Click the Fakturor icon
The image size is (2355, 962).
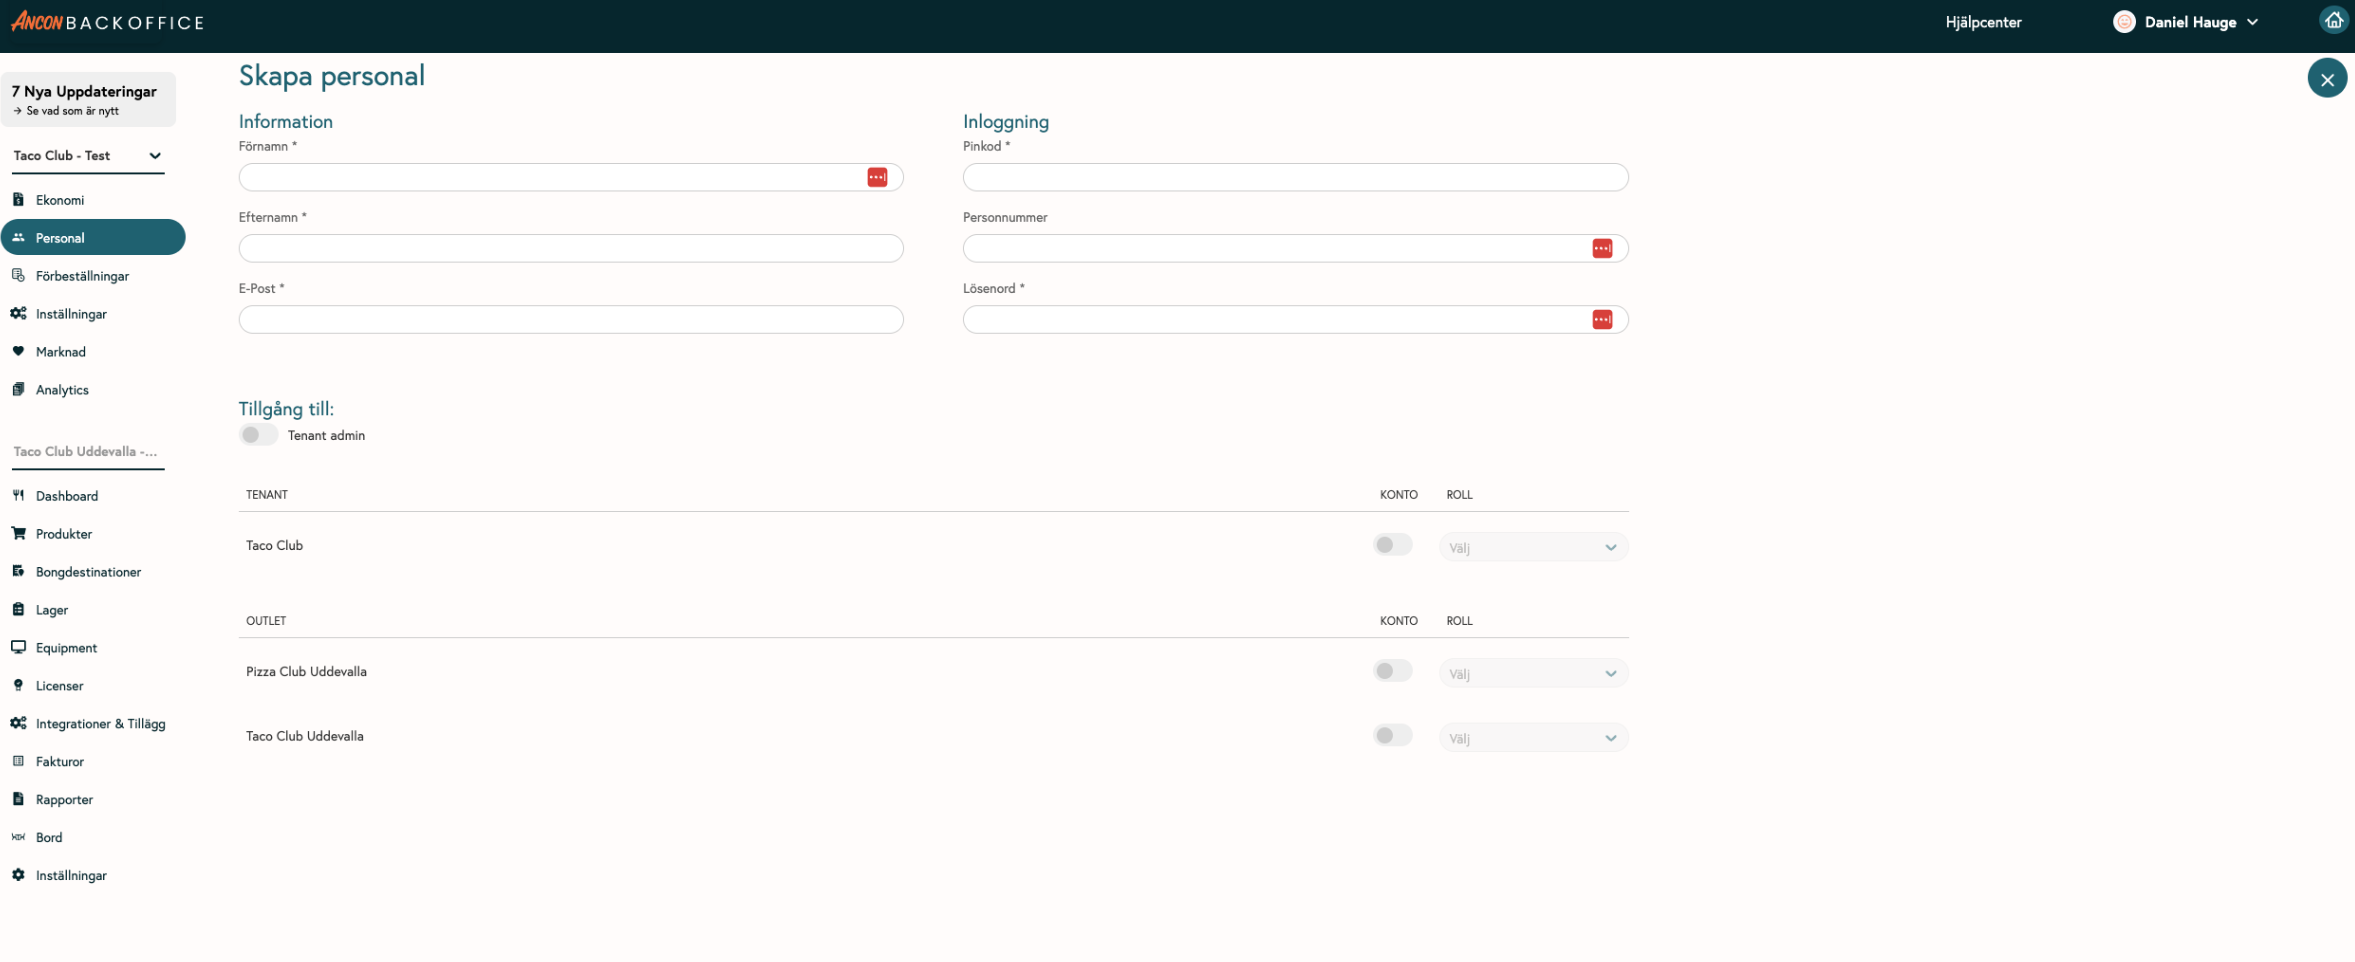pyautogui.click(x=18, y=762)
